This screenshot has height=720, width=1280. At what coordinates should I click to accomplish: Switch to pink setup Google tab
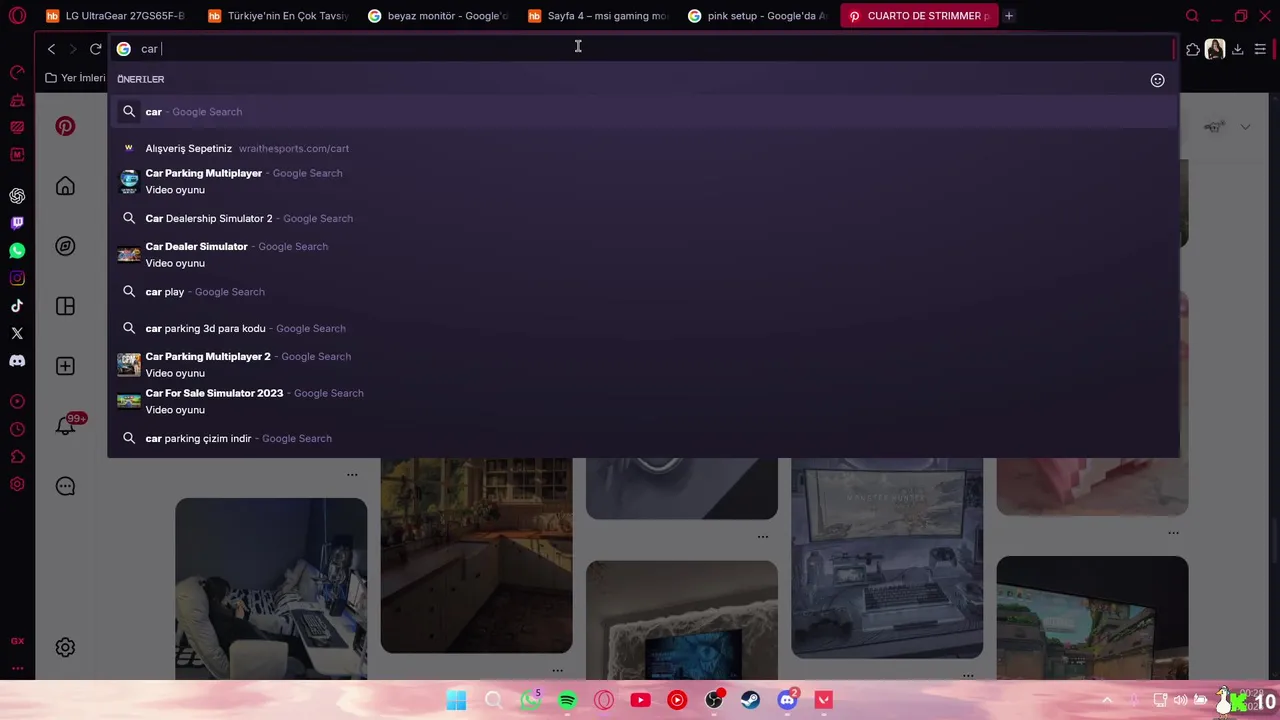coord(758,16)
